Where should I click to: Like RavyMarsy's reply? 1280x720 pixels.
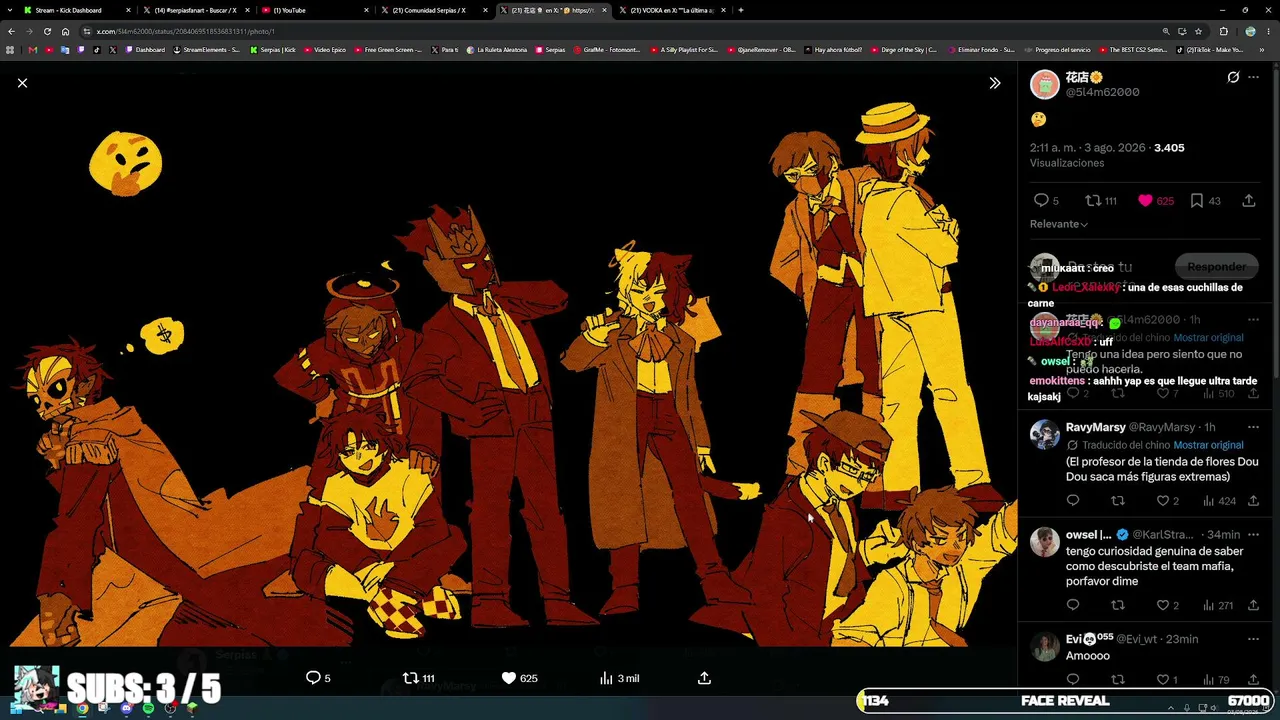tap(1169, 501)
